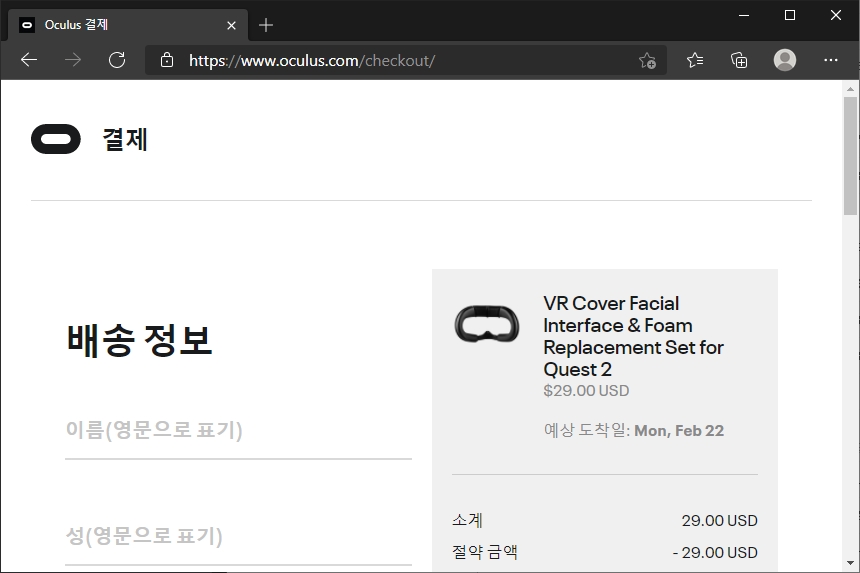Image resolution: width=860 pixels, height=573 pixels.
Task: Minimize the browser window
Action: click(744, 15)
